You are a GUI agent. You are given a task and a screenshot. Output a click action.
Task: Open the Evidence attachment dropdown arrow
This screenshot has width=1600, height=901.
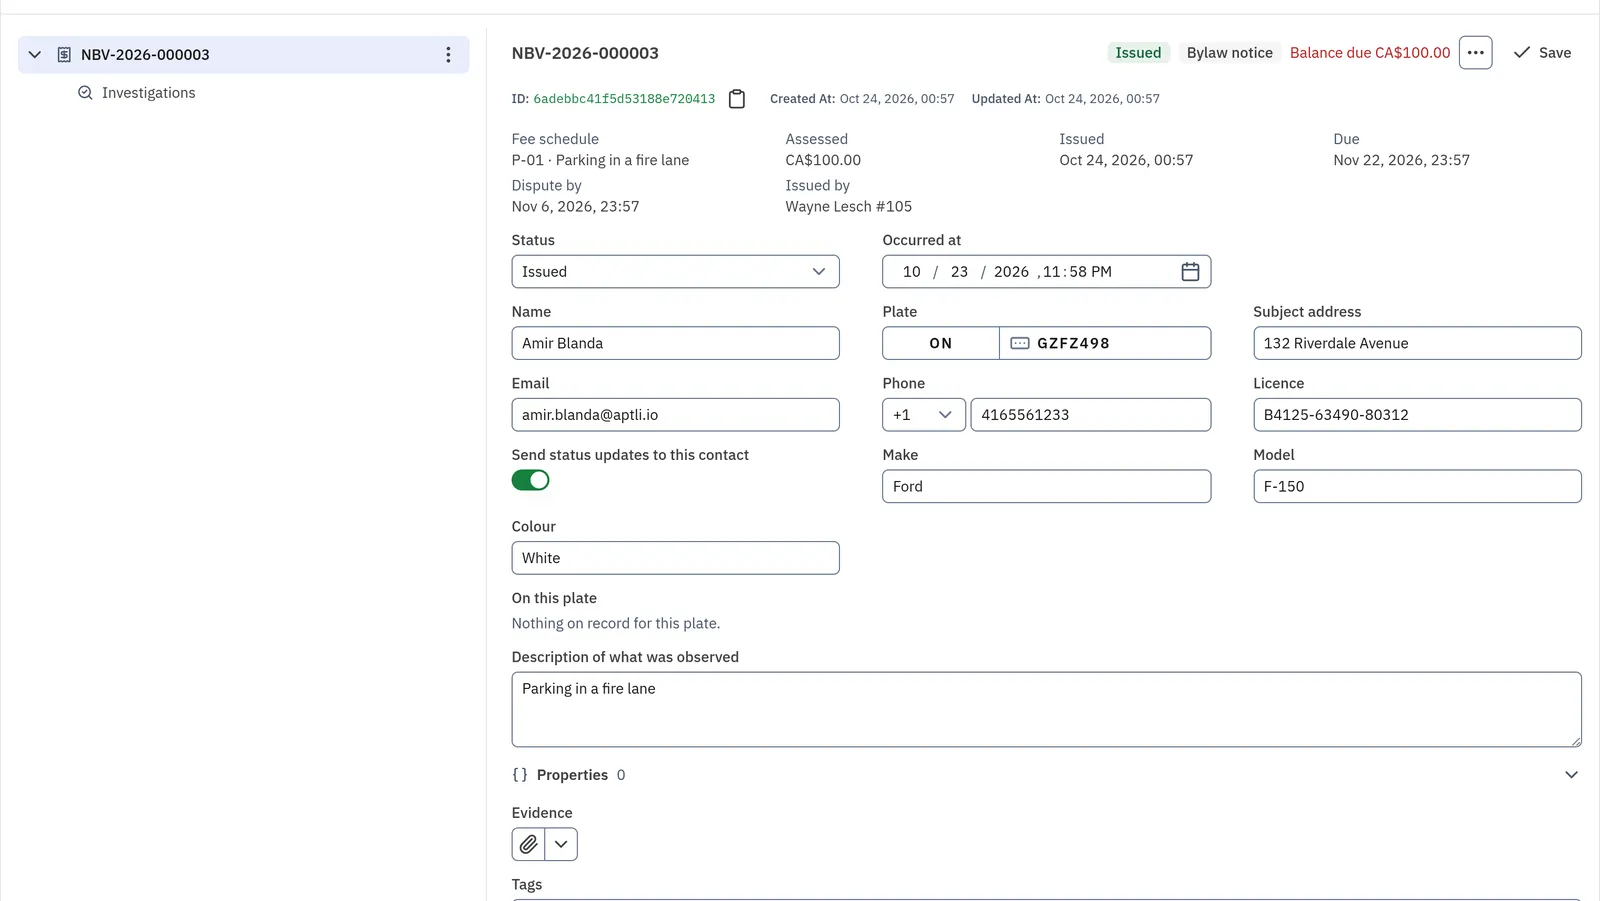pos(561,844)
